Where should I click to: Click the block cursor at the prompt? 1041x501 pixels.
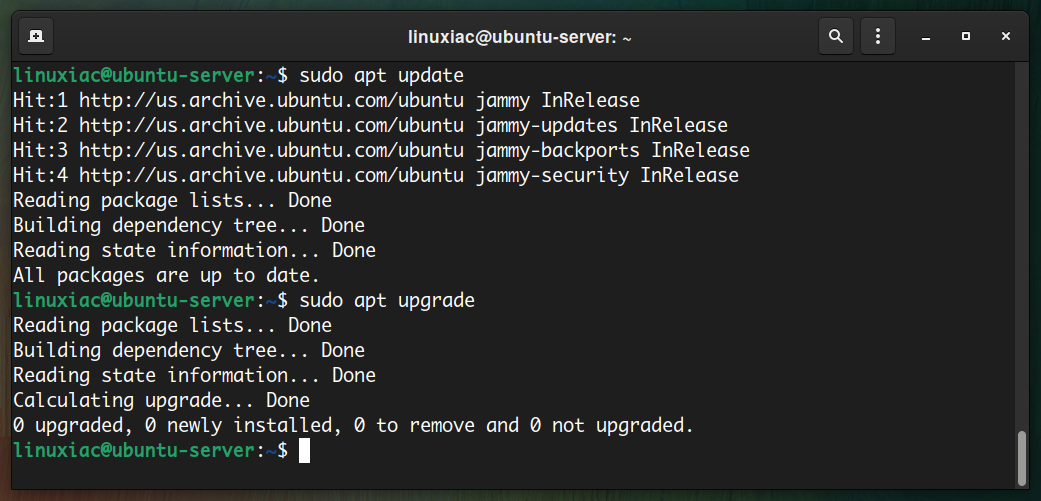304,451
